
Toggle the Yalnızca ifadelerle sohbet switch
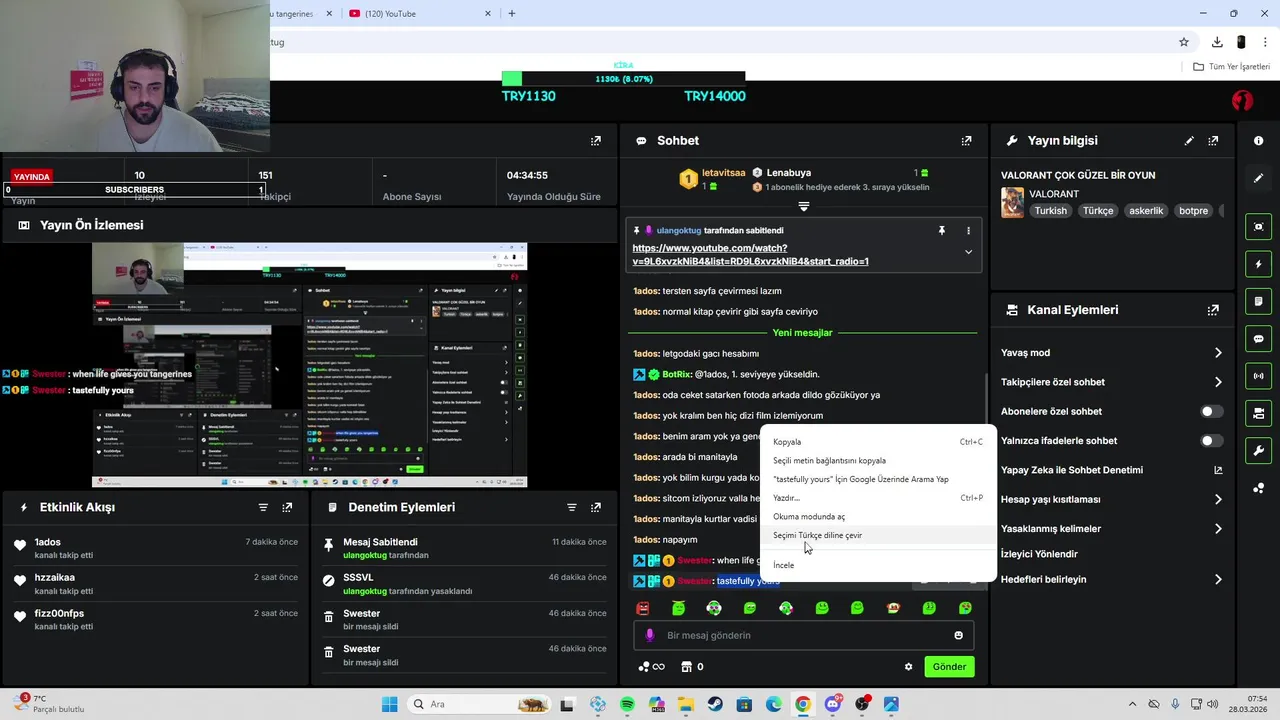coord(1211,441)
